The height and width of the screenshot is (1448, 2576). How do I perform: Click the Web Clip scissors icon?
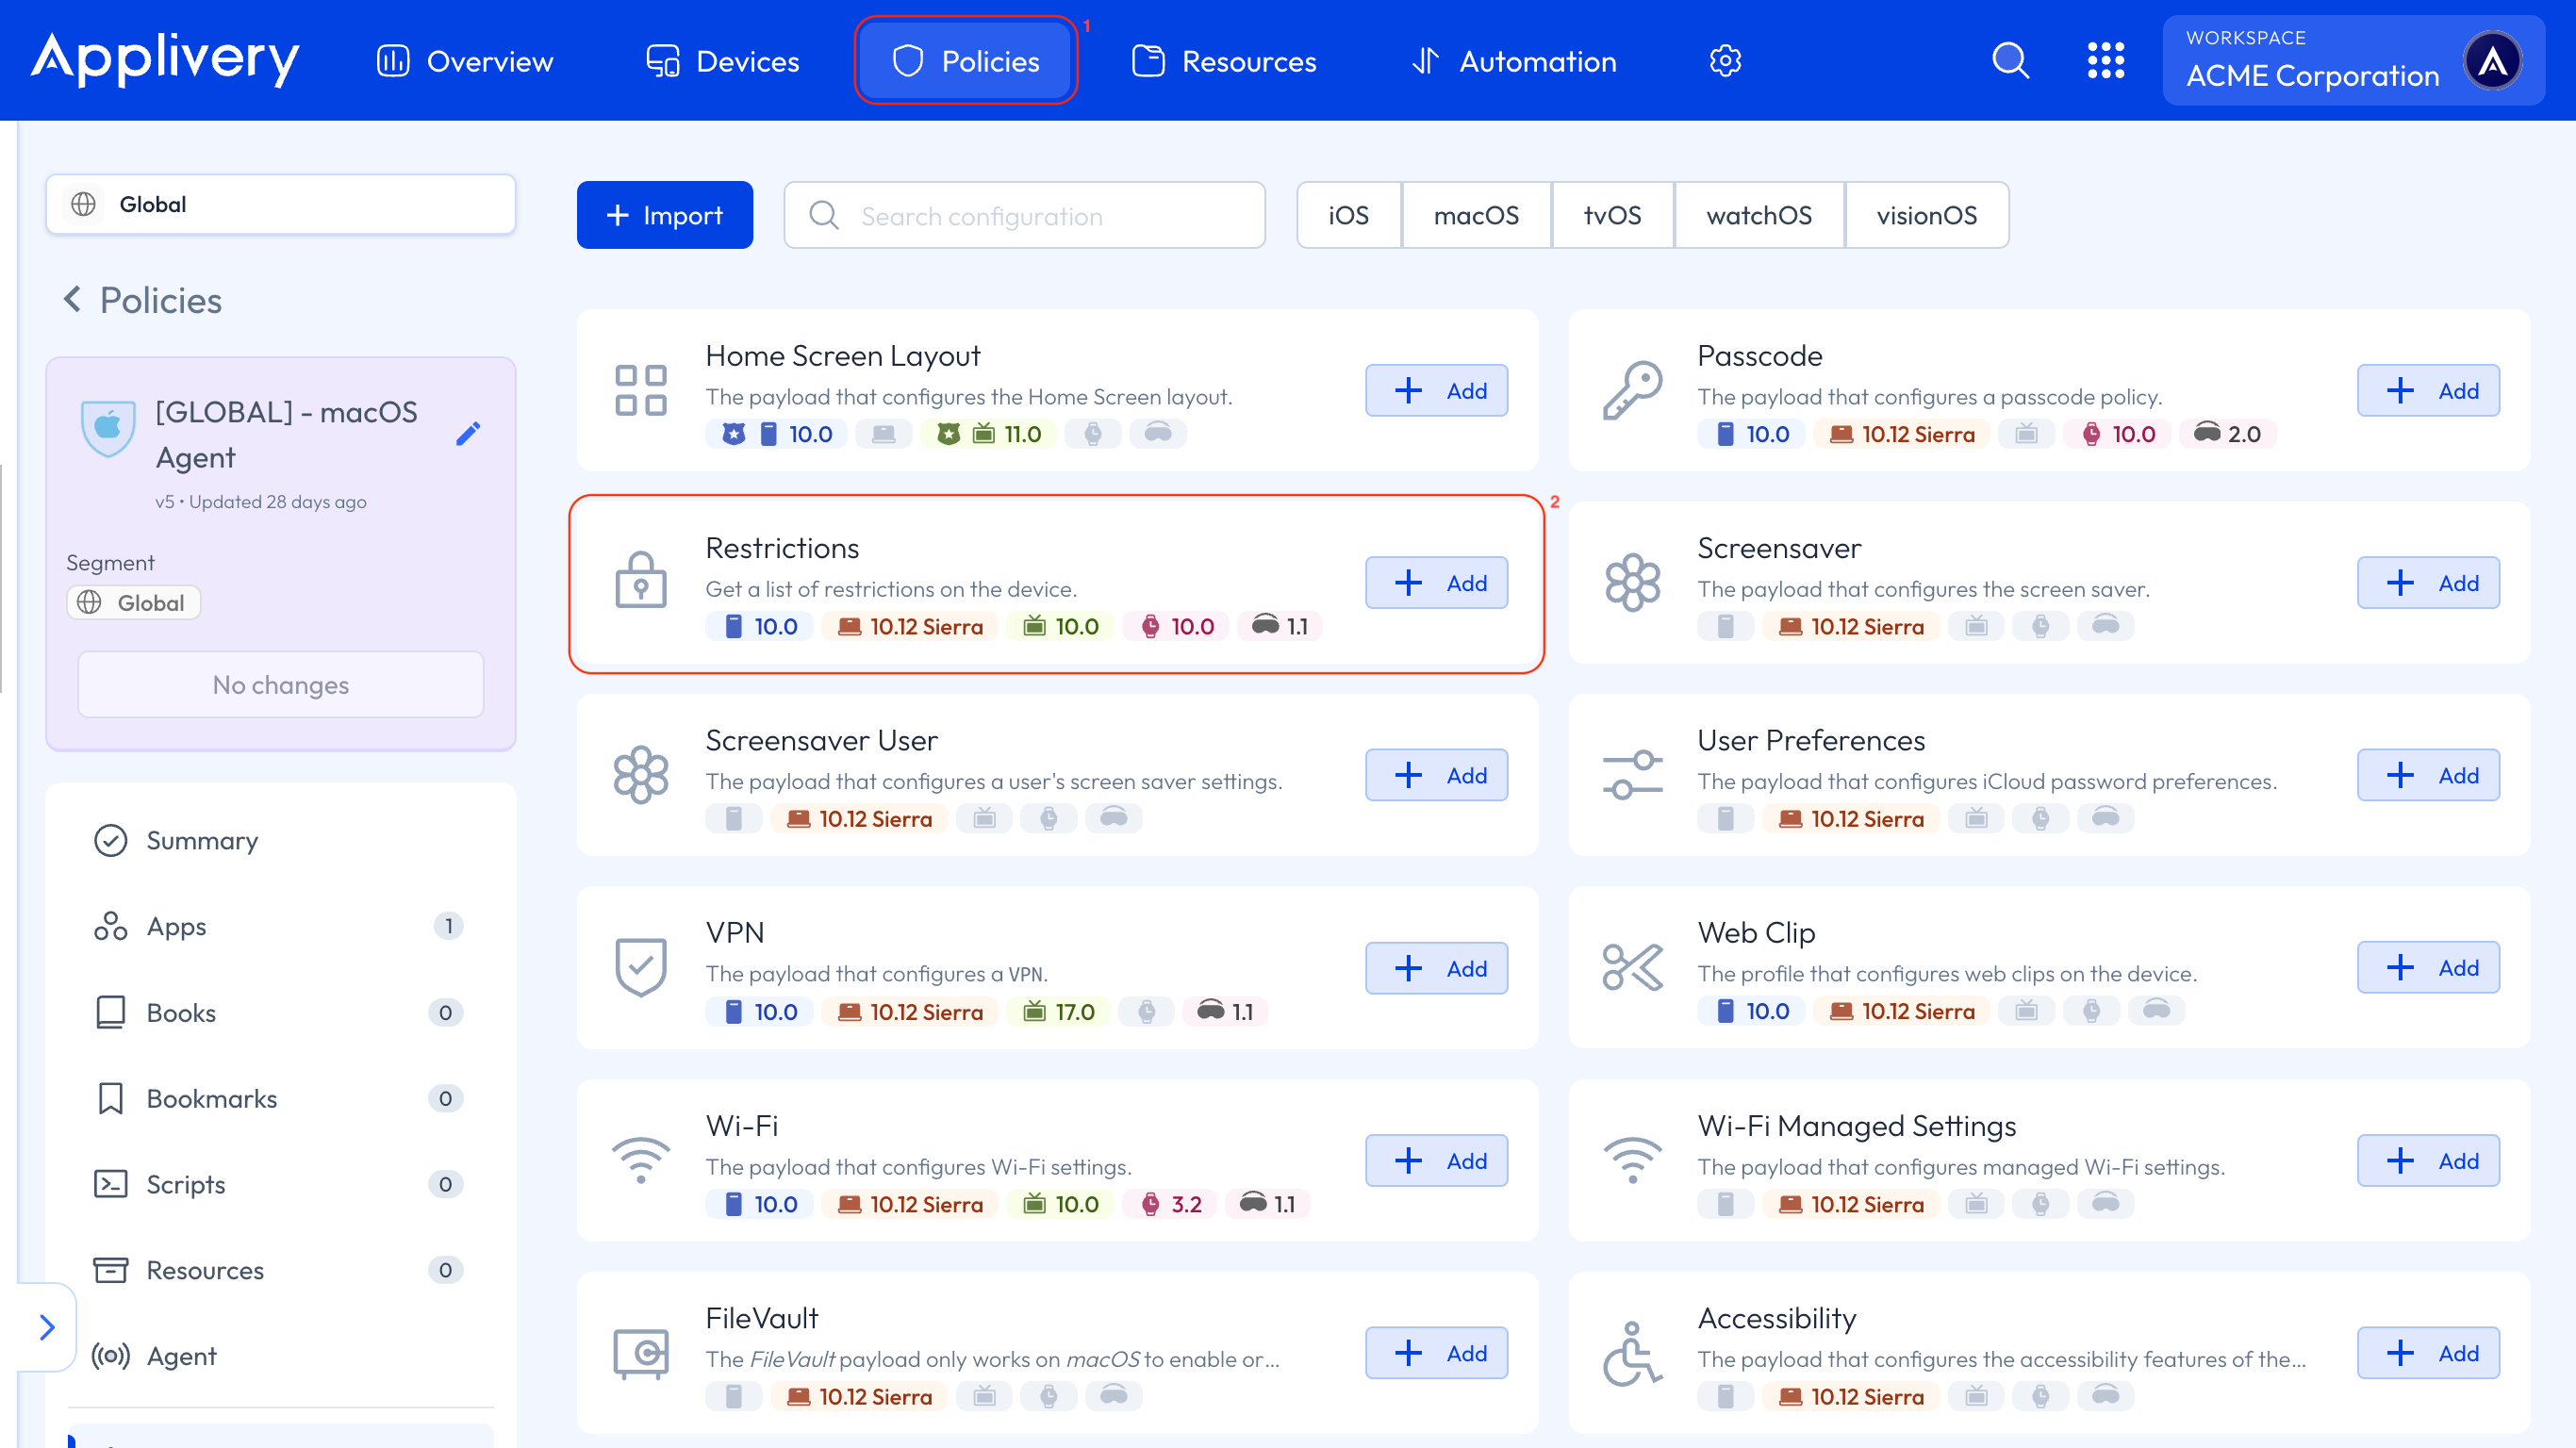click(x=1632, y=967)
